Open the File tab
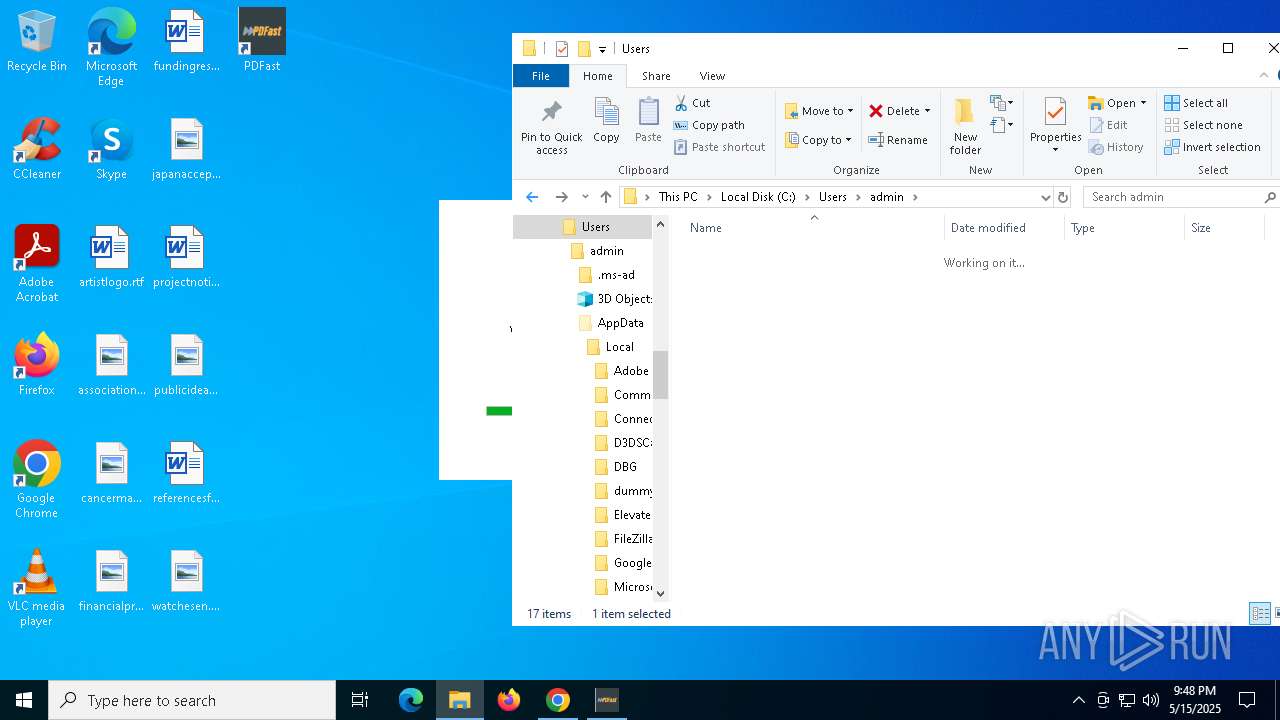1280x720 pixels. point(541,76)
